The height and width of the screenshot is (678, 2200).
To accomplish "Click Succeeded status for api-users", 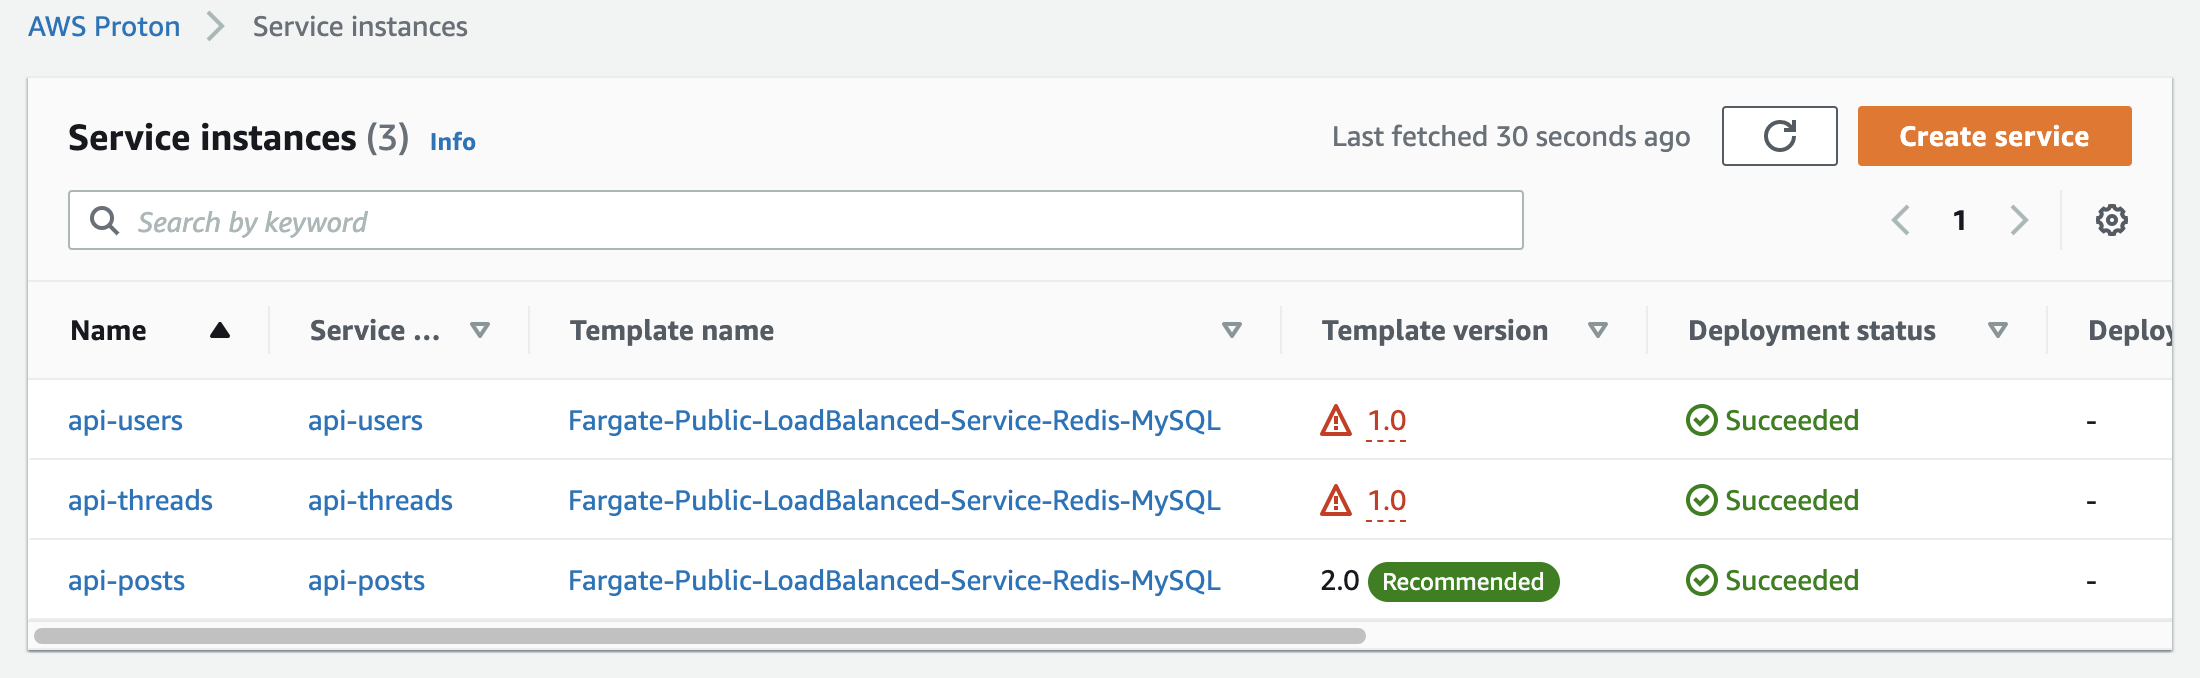I will click(x=1792, y=420).
